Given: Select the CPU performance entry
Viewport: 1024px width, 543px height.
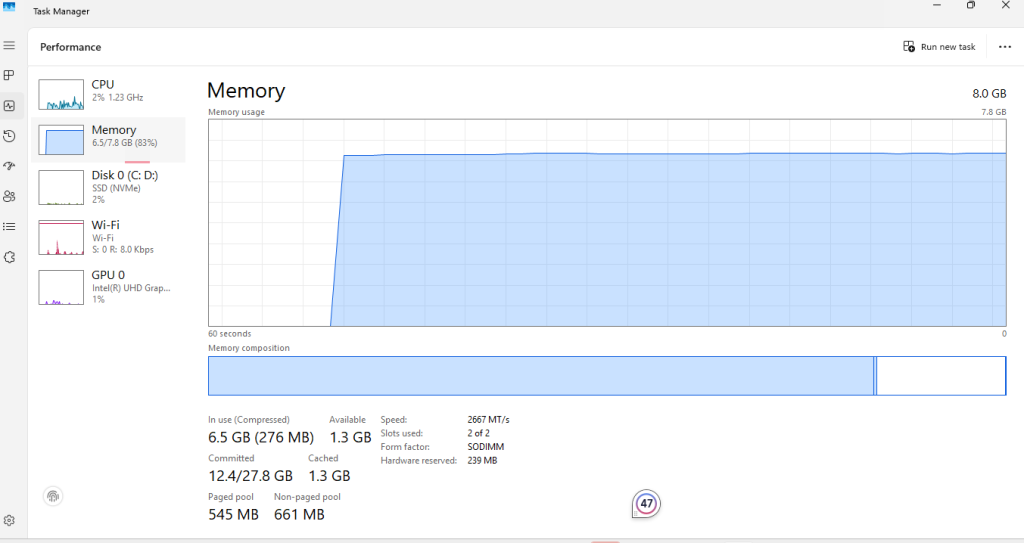Looking at the screenshot, I should pos(108,94).
